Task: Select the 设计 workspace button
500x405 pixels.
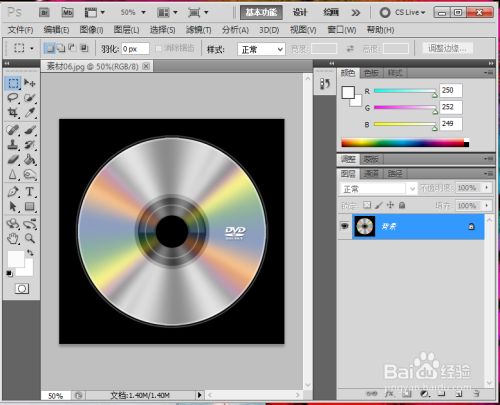Action: [300, 13]
